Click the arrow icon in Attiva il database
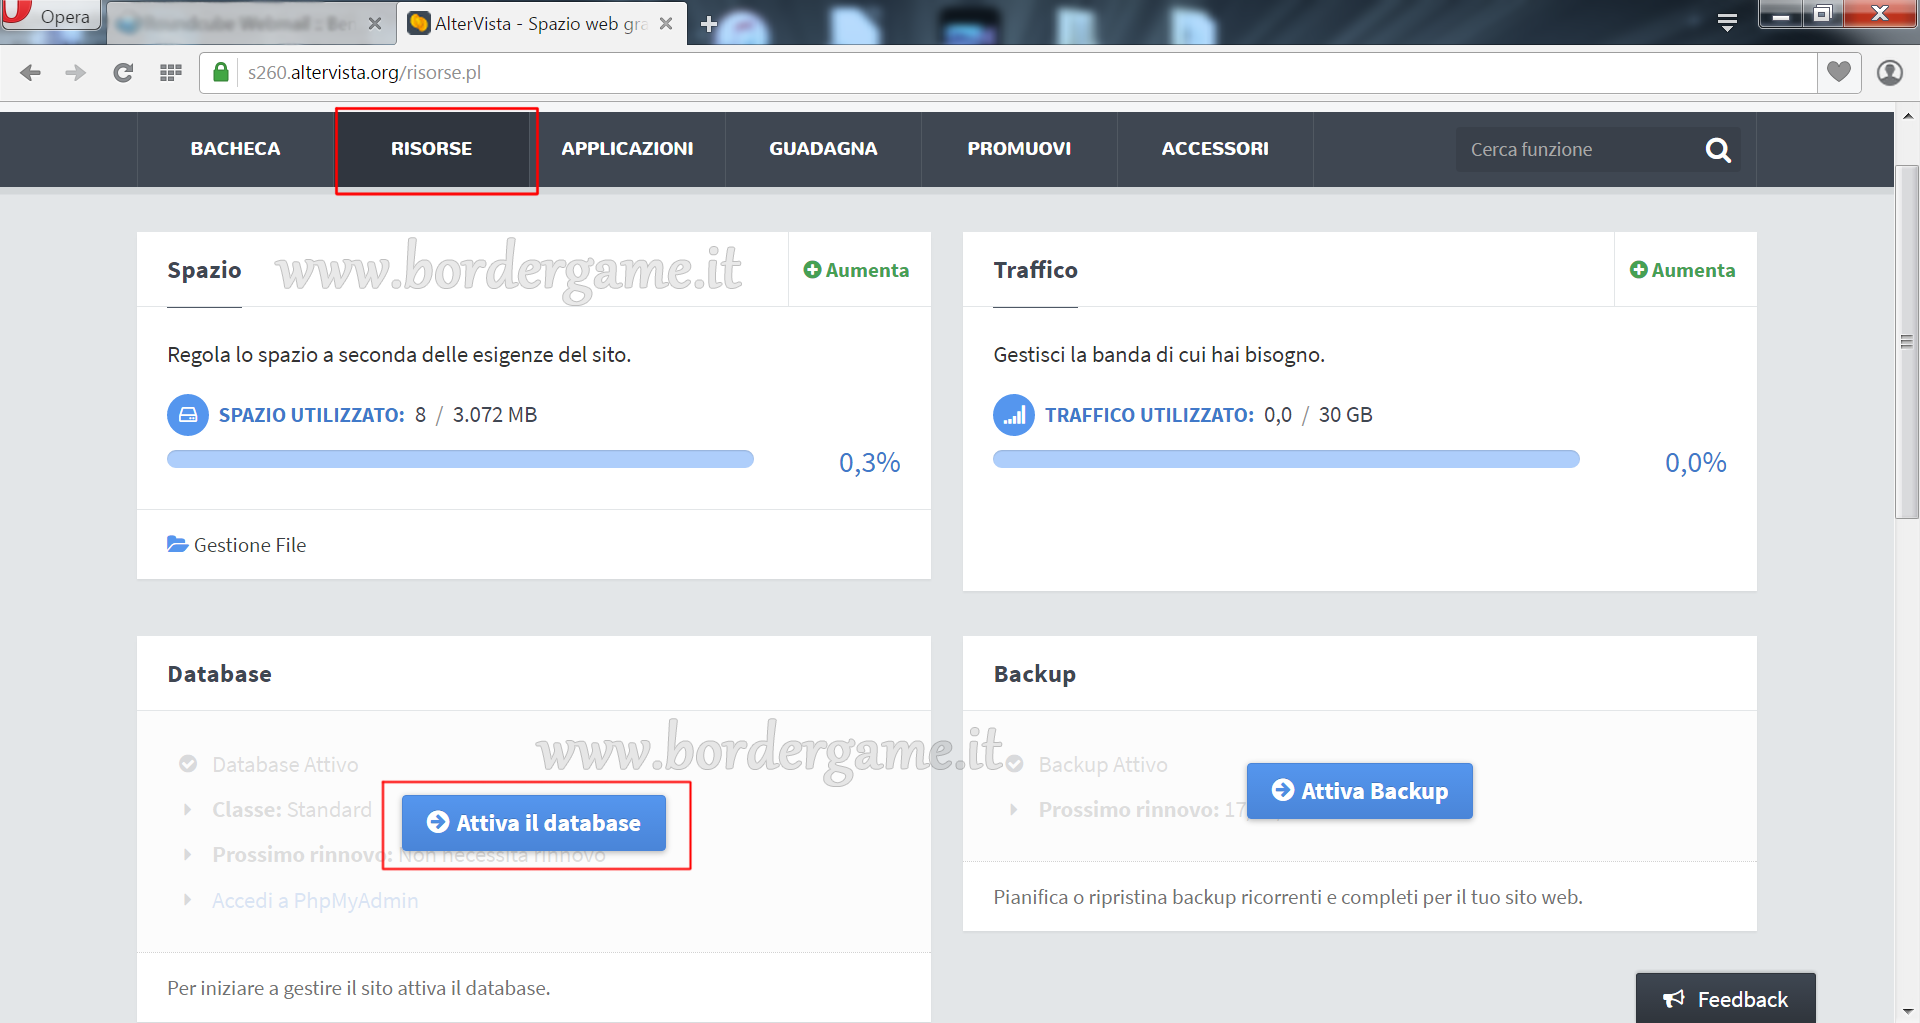The image size is (1920, 1023). click(437, 822)
